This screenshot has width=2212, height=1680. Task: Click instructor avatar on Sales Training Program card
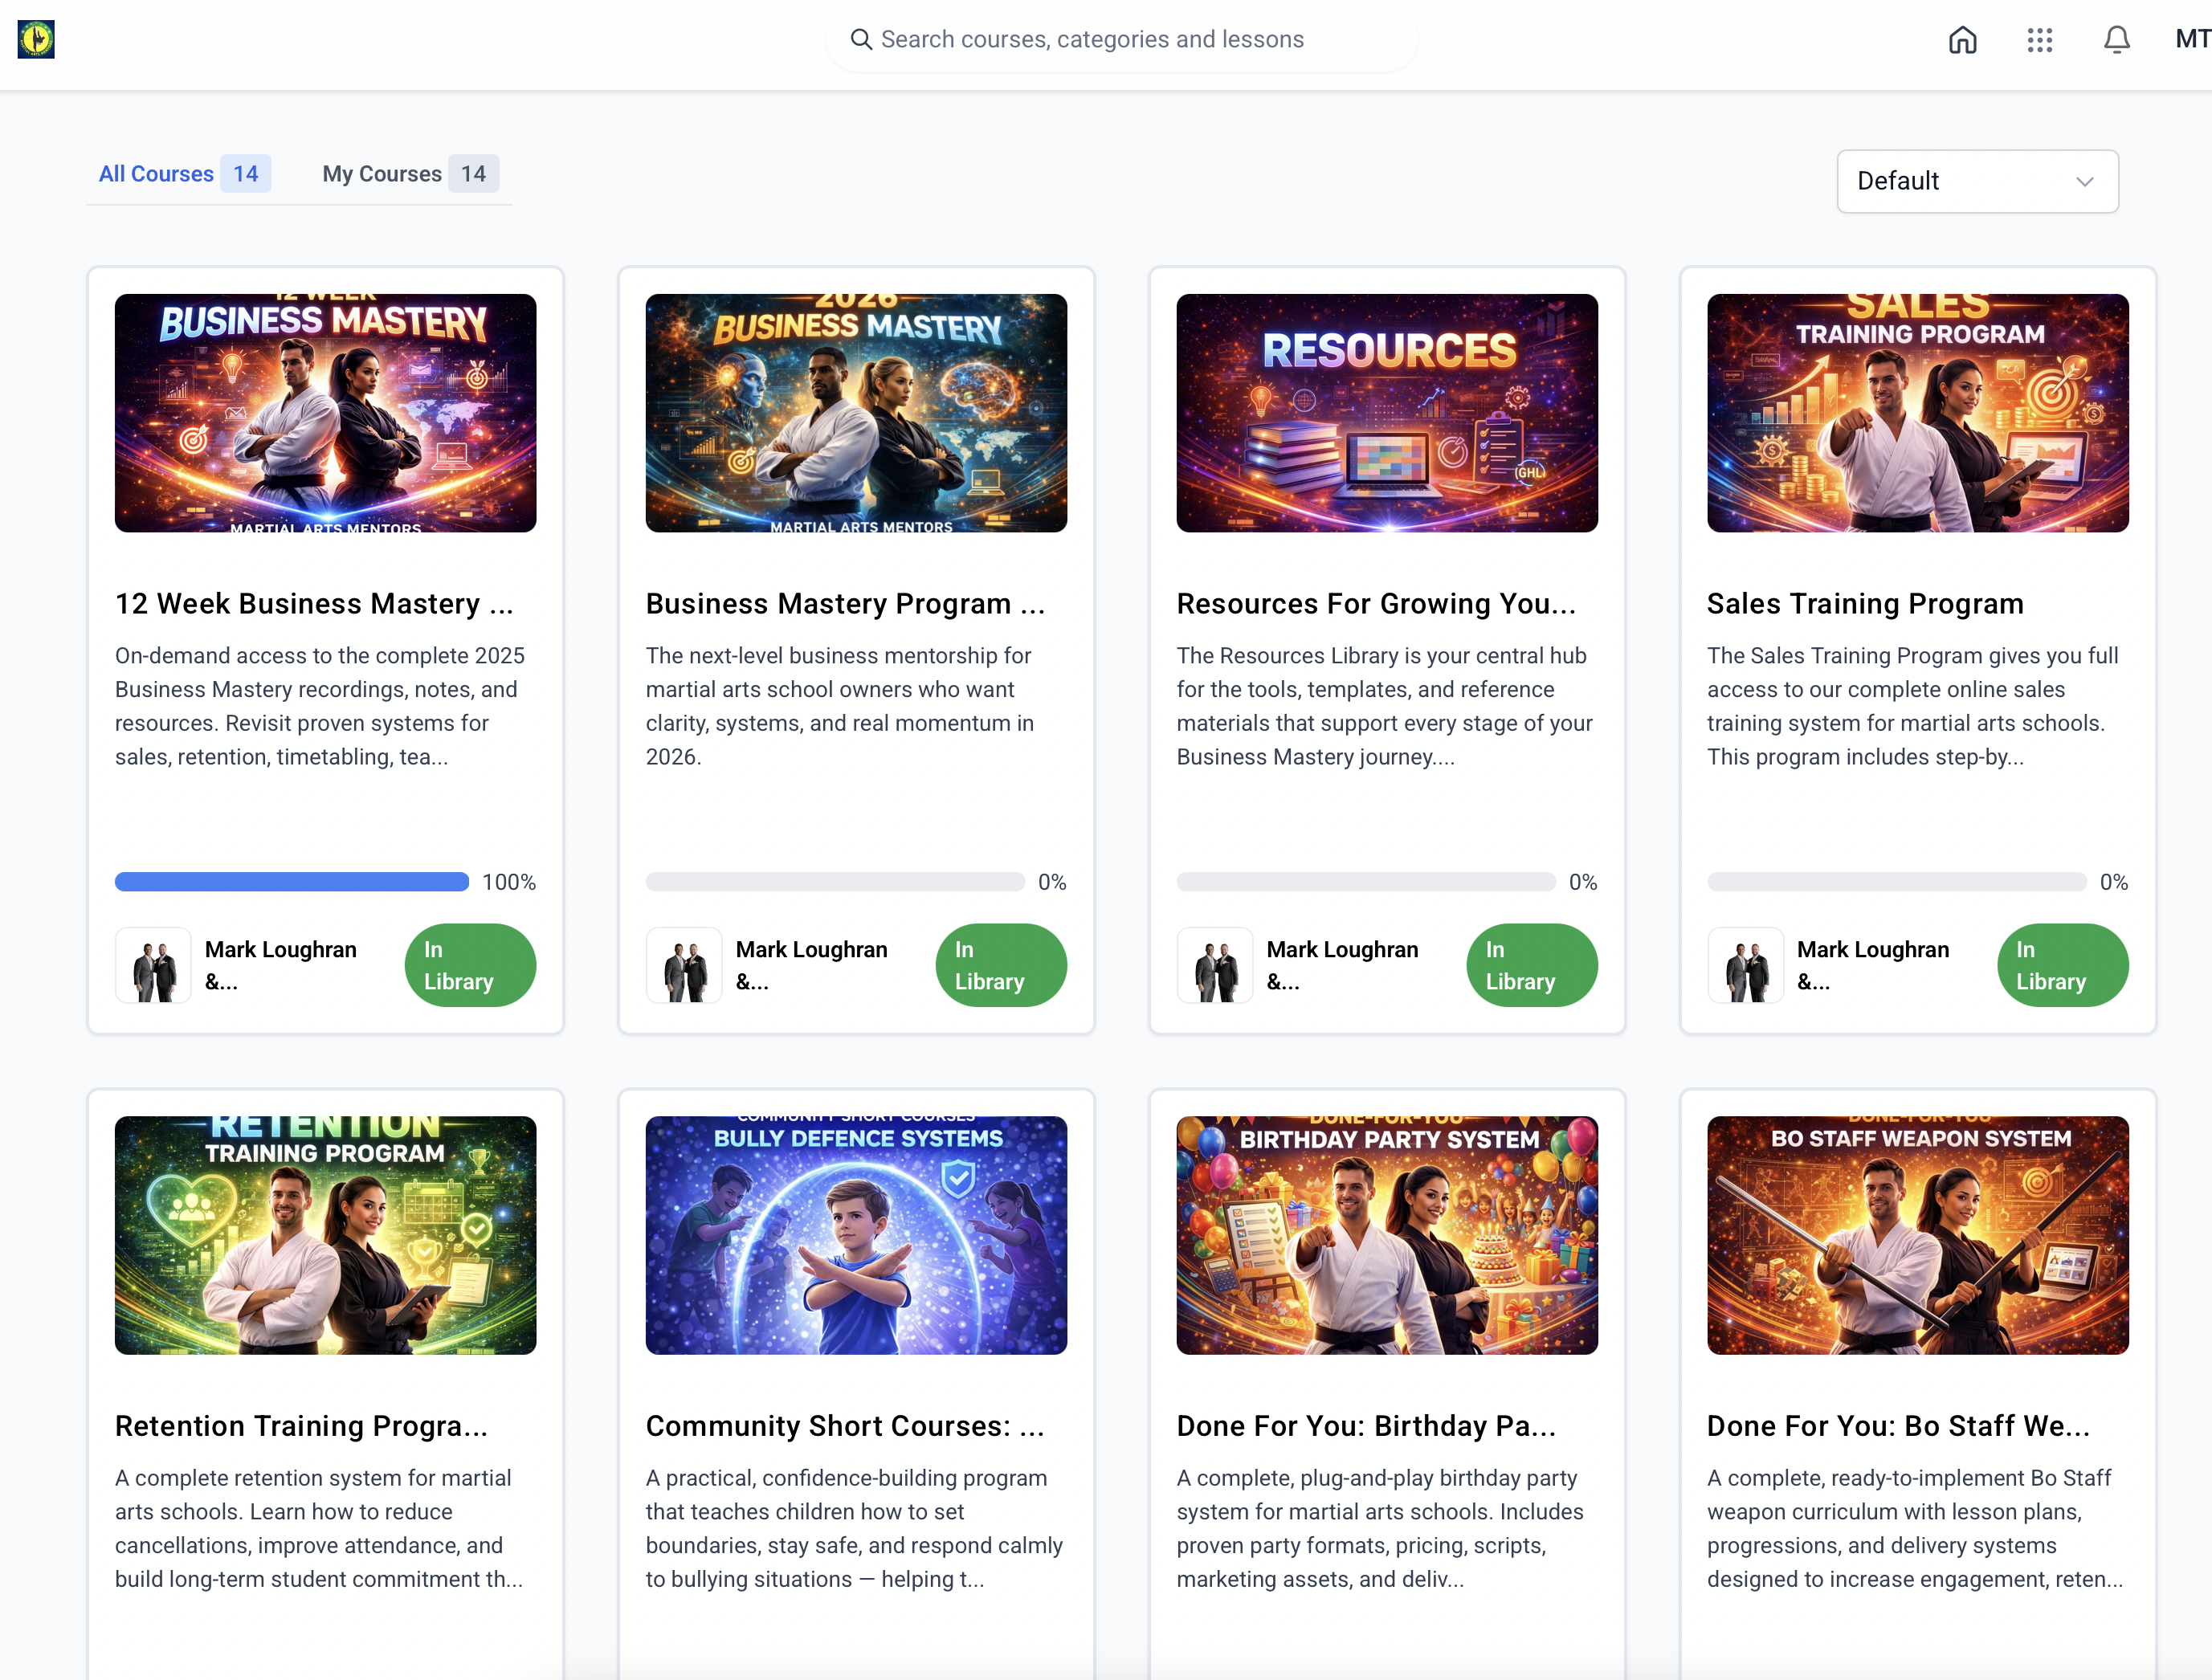(x=1745, y=965)
